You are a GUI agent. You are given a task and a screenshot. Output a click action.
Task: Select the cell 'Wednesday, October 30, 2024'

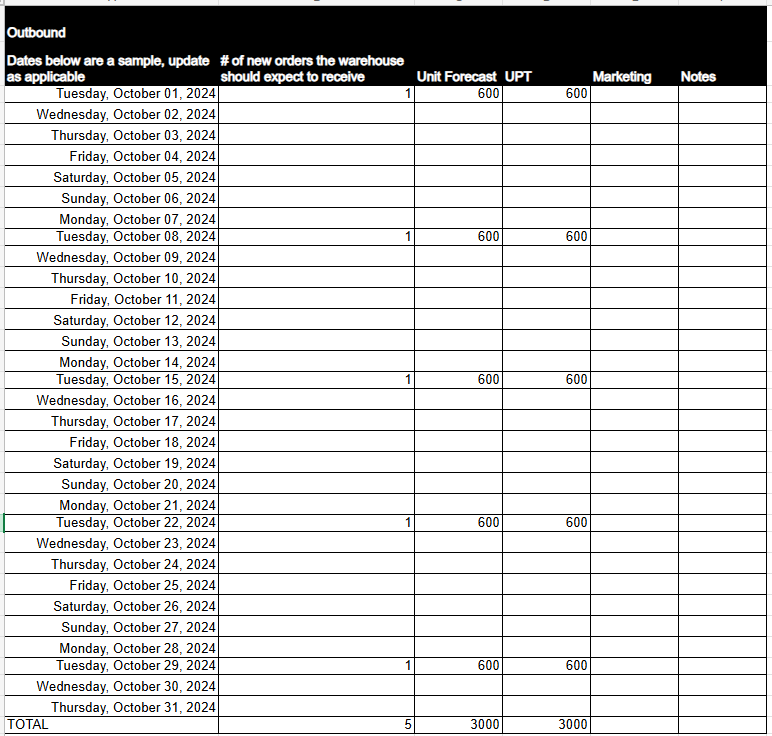click(x=111, y=686)
